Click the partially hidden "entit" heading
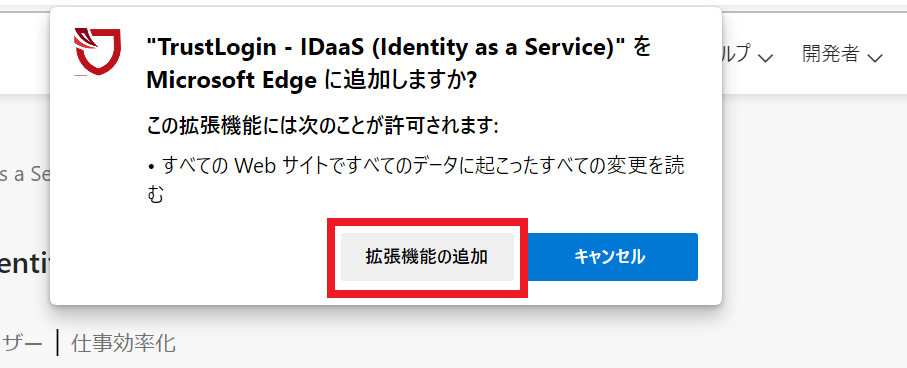This screenshot has width=907, height=368. pos(25,267)
